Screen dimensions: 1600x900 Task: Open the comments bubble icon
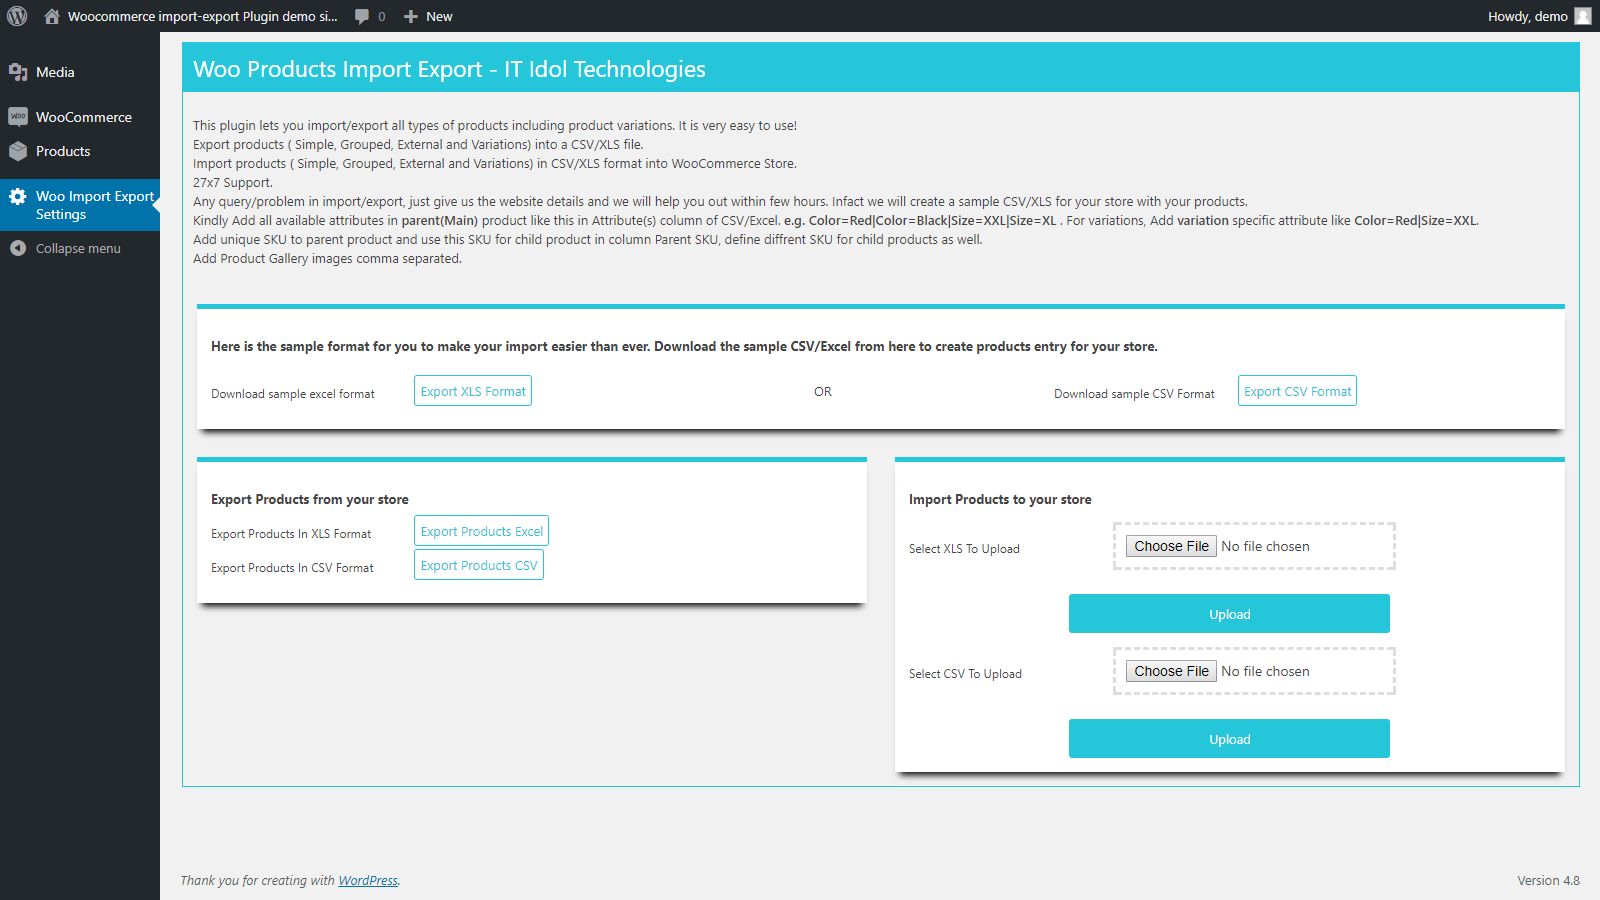[362, 16]
